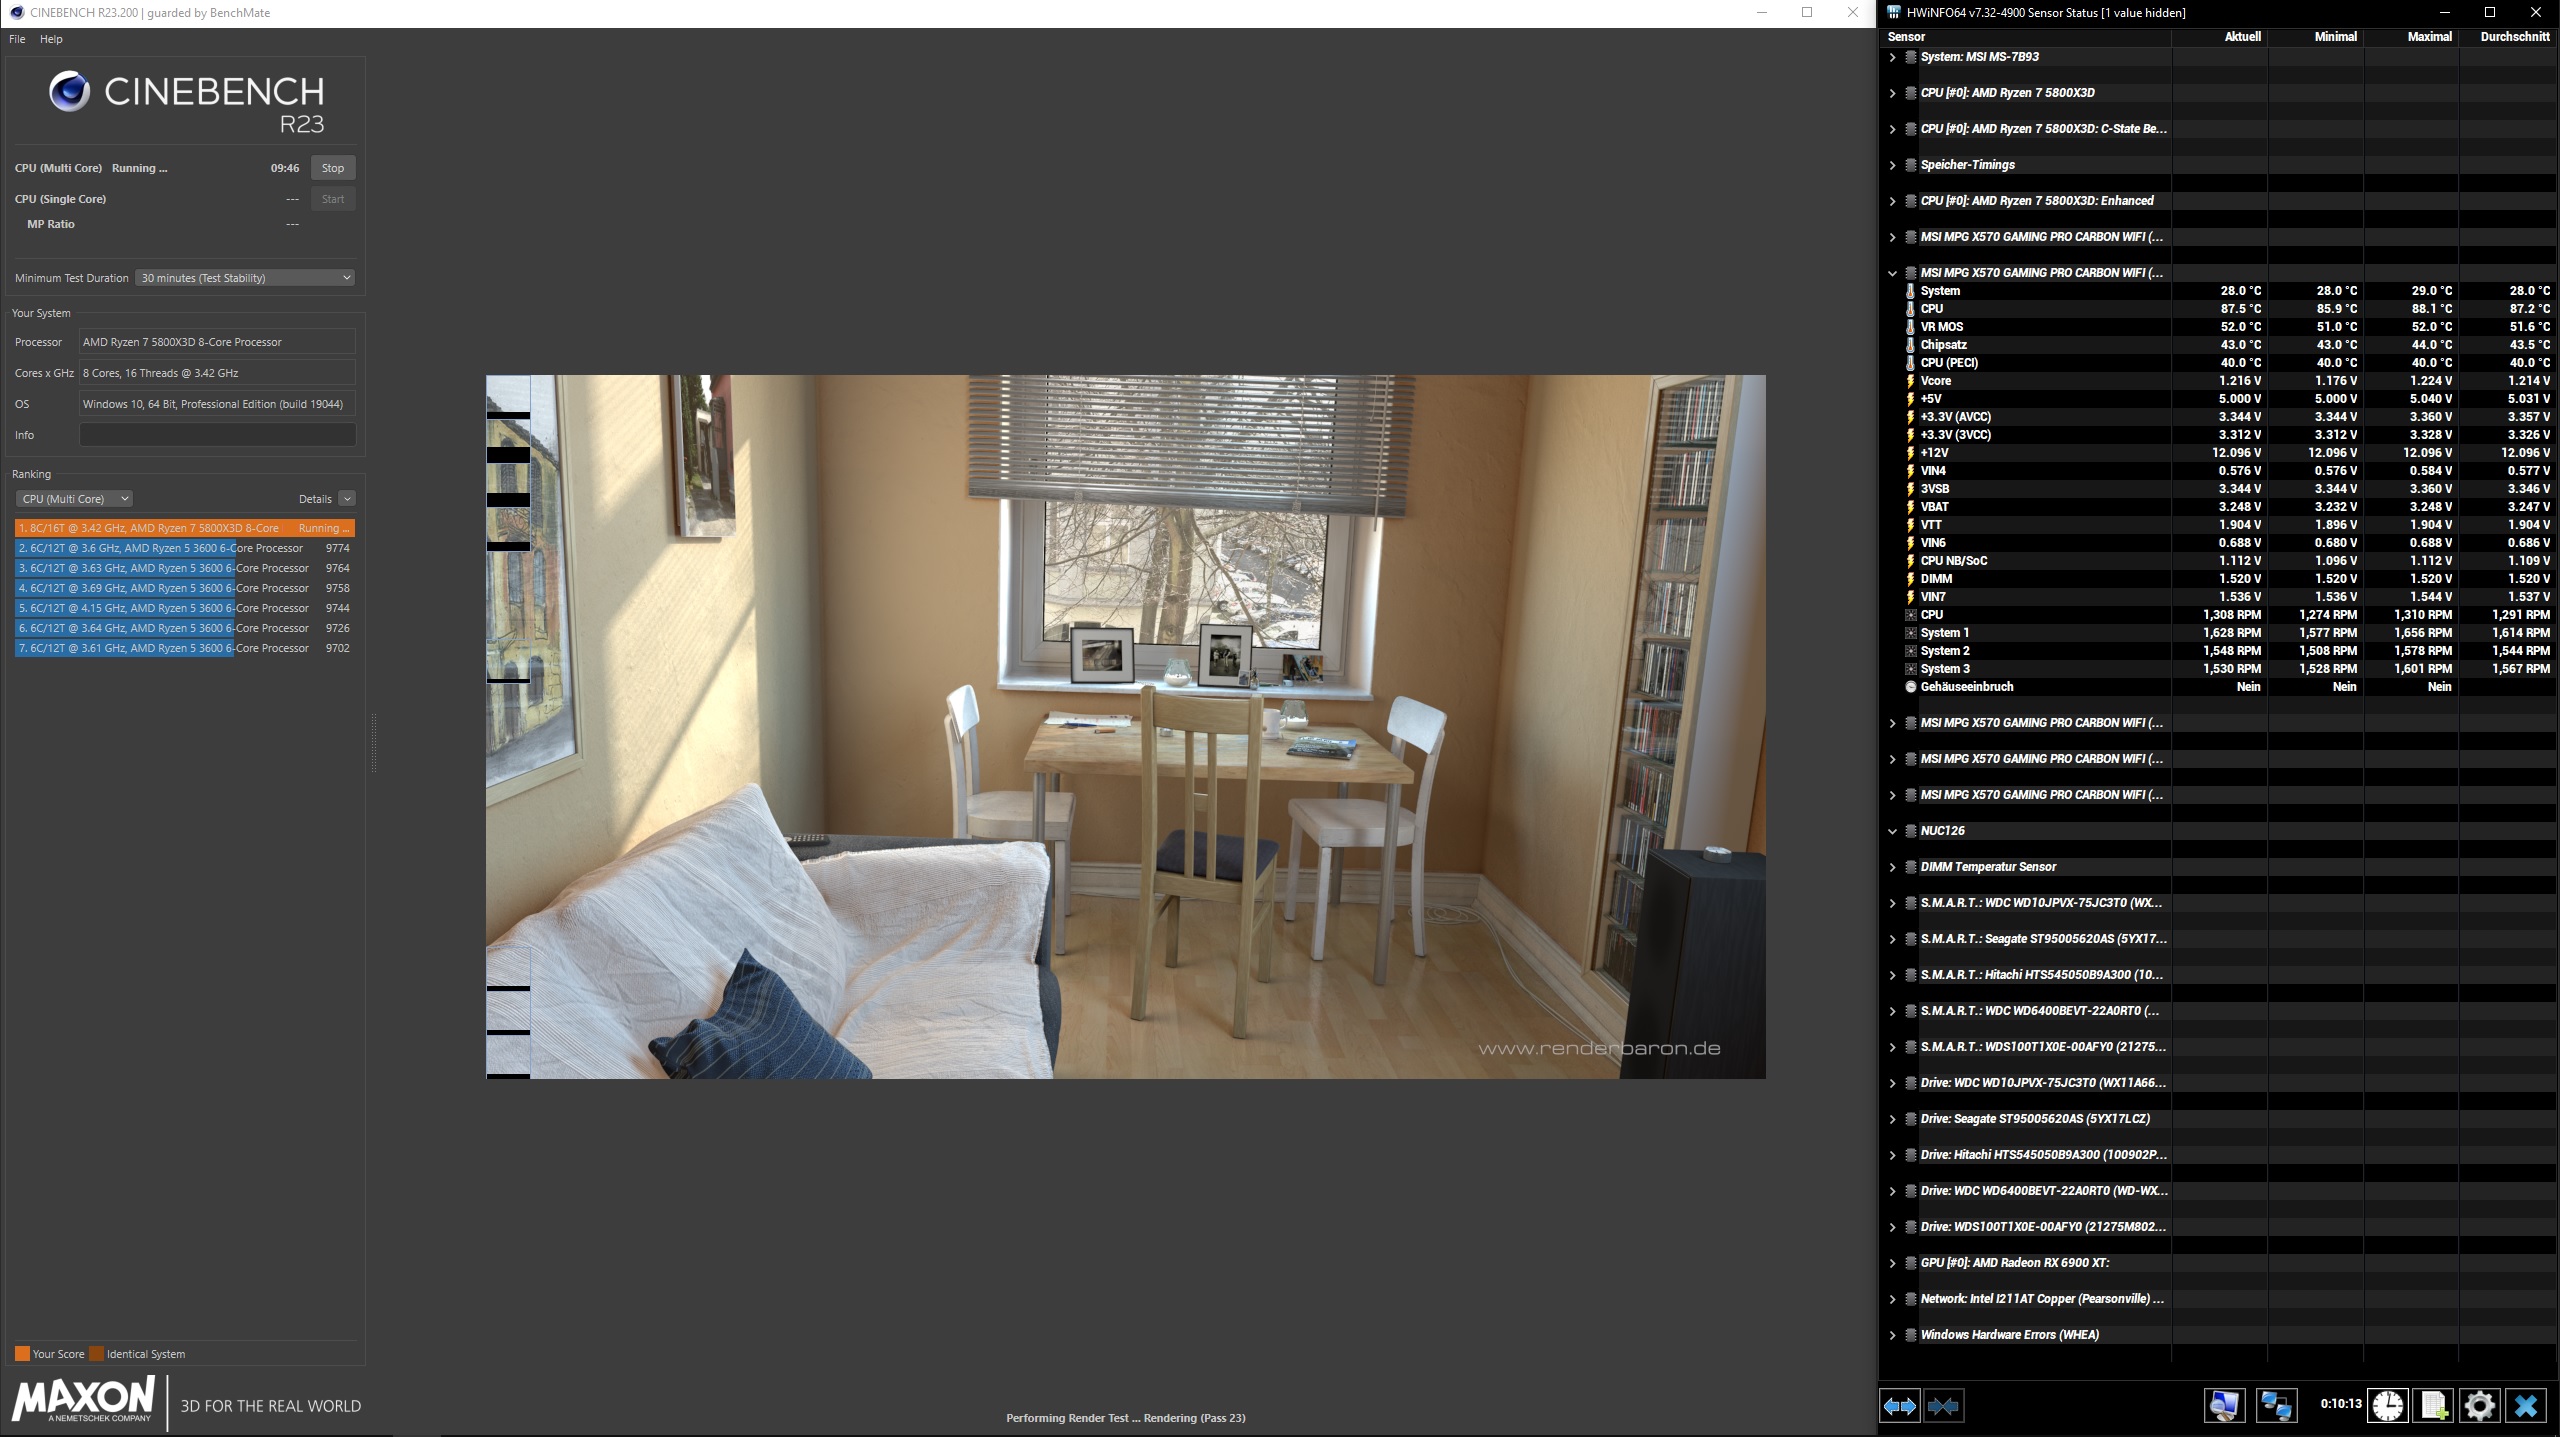Screen dimensions: 2560x1437
Task: Collapse the second MSI MPG X570 sensor group
Action: point(1892,273)
